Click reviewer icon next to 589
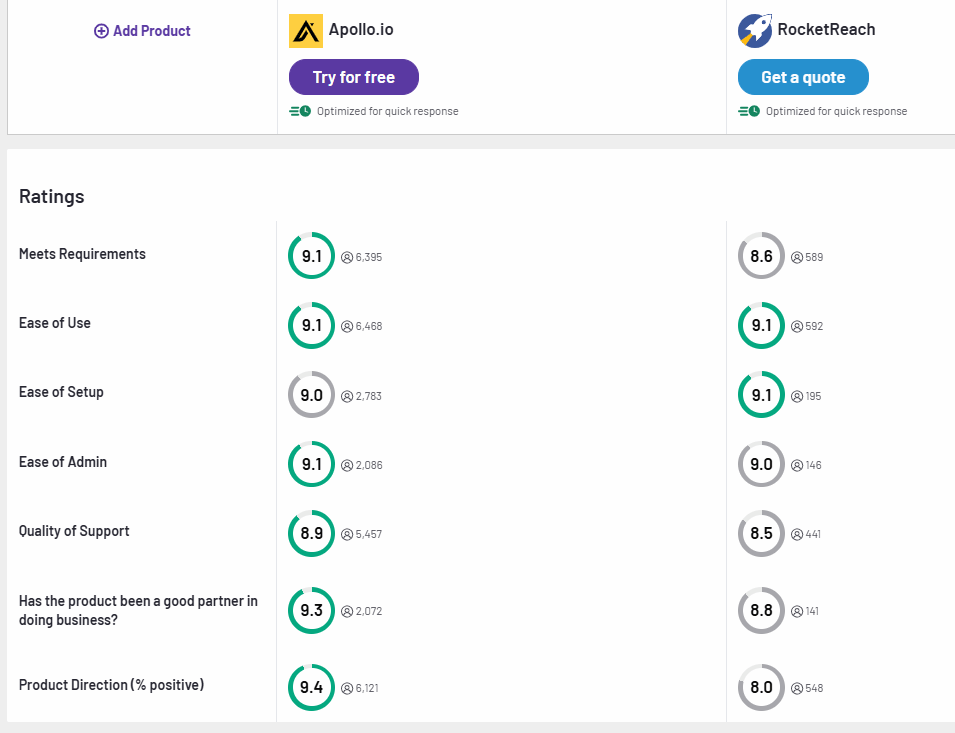The width and height of the screenshot is (955, 733). click(x=797, y=257)
